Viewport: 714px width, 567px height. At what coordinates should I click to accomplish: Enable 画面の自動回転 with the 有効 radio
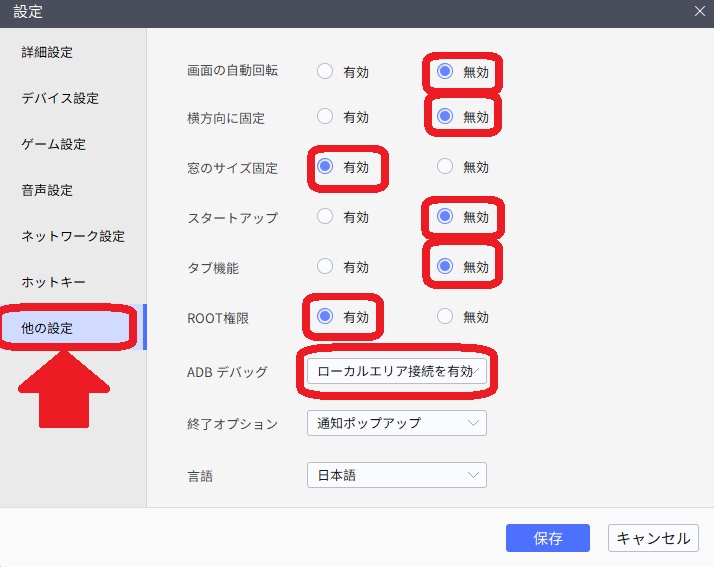click(x=325, y=72)
